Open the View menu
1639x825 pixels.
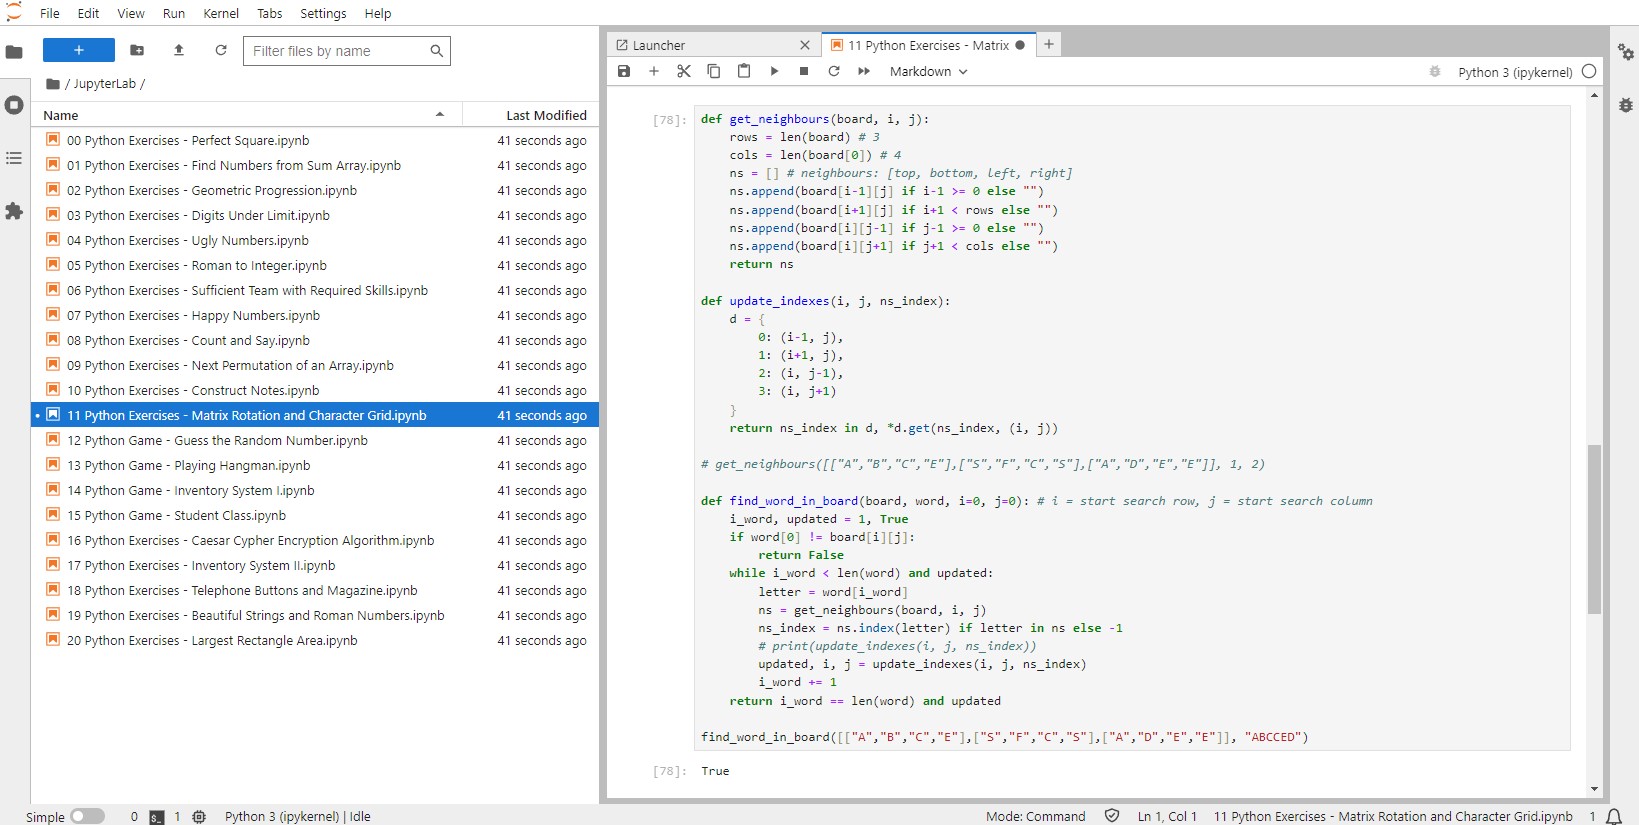(131, 13)
